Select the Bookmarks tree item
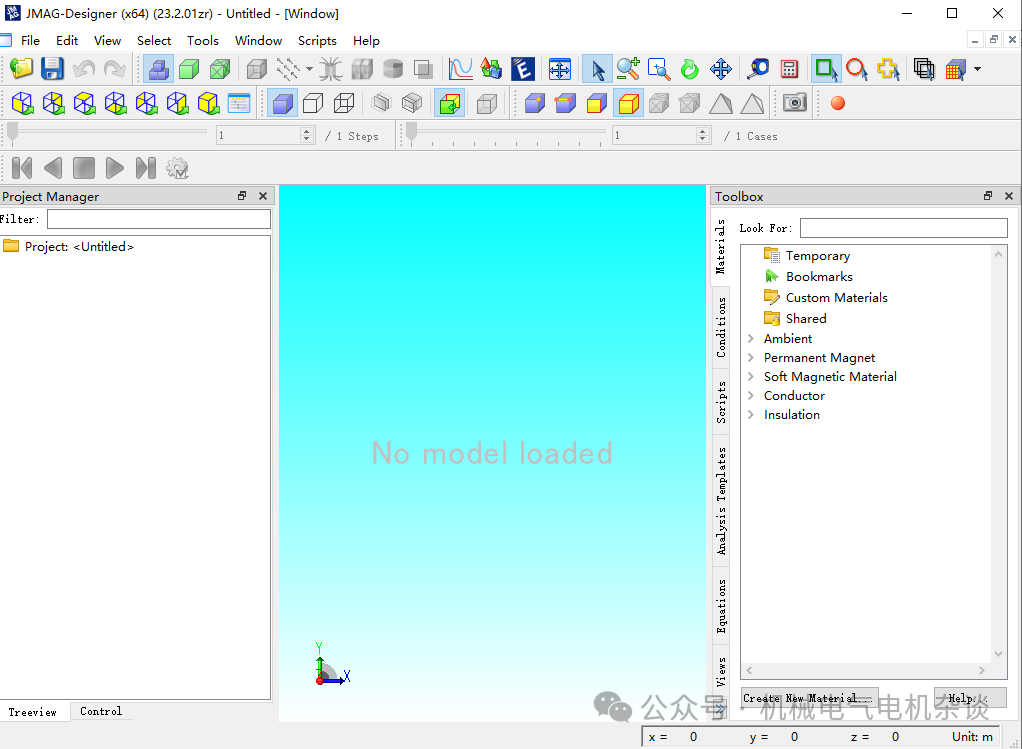The image size is (1022, 749). 819,276
